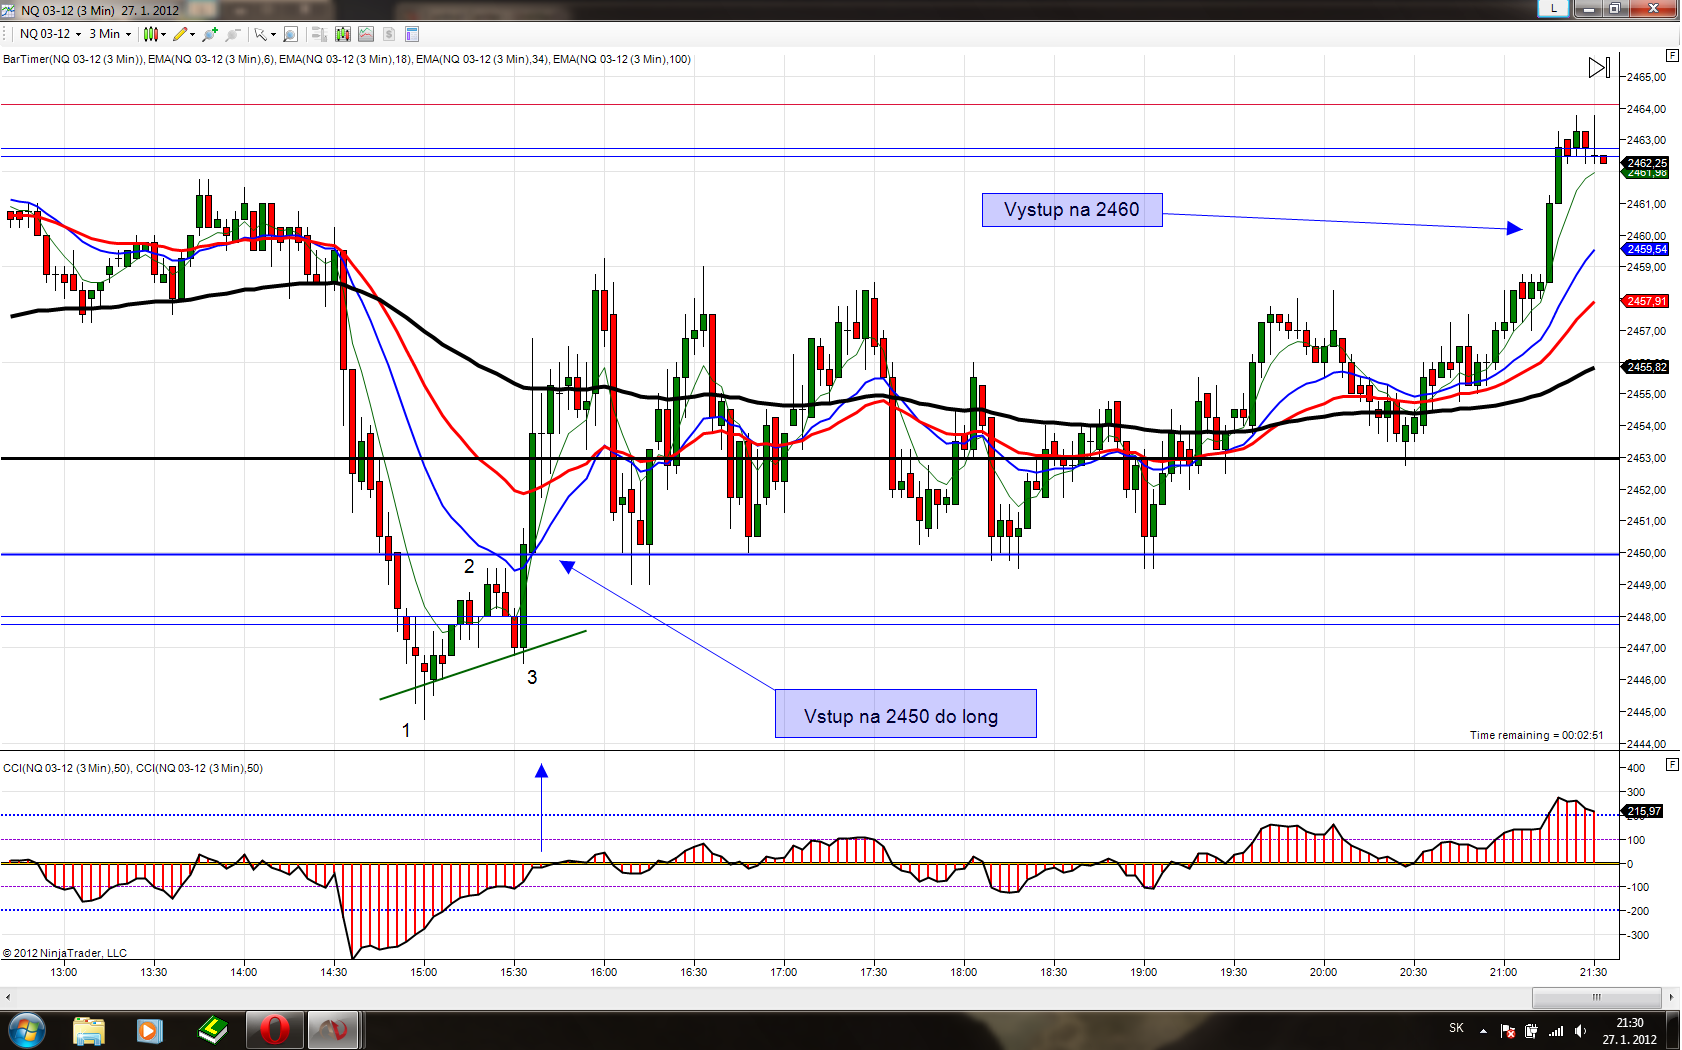The height and width of the screenshot is (1050, 1682).
Task: Switch to Opera browser in taskbar
Action: (x=274, y=1030)
